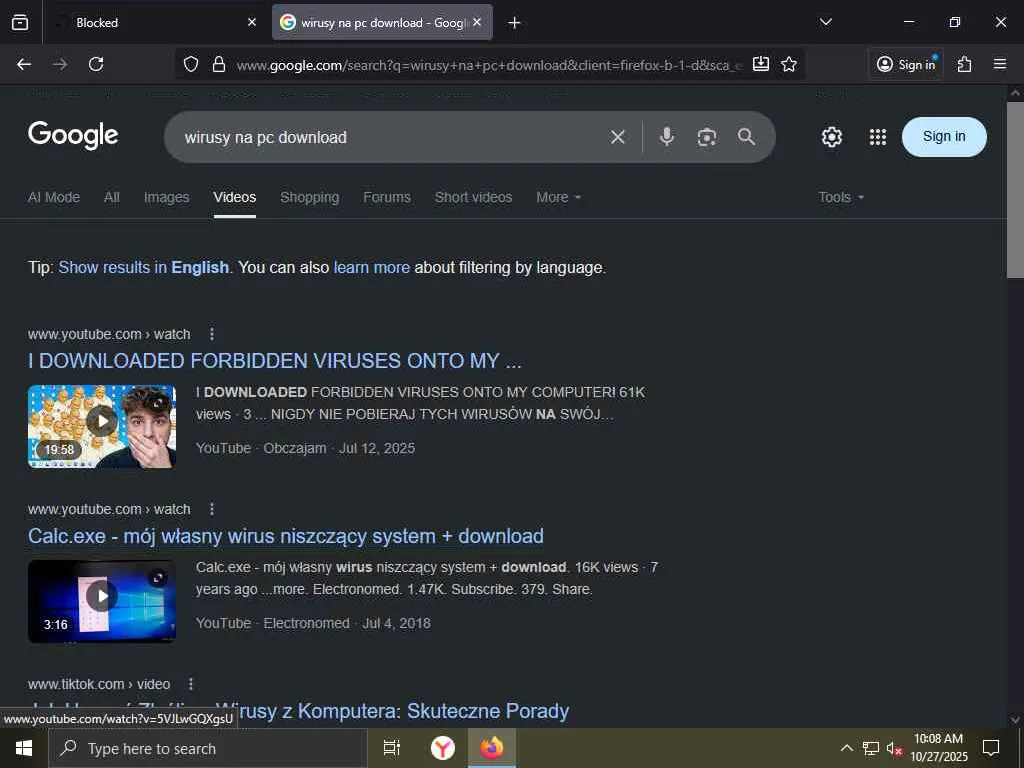Open network status tray icon

871,748
